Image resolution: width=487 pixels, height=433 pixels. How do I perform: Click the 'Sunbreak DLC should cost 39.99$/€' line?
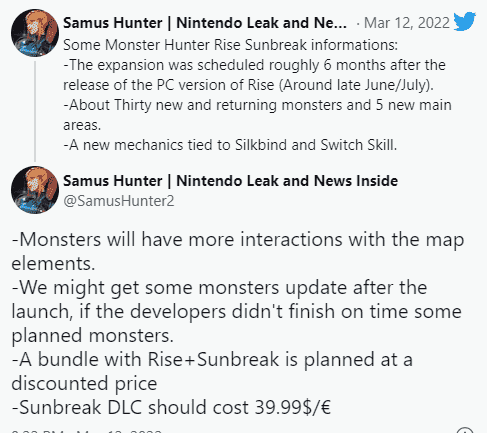[x=171, y=408]
